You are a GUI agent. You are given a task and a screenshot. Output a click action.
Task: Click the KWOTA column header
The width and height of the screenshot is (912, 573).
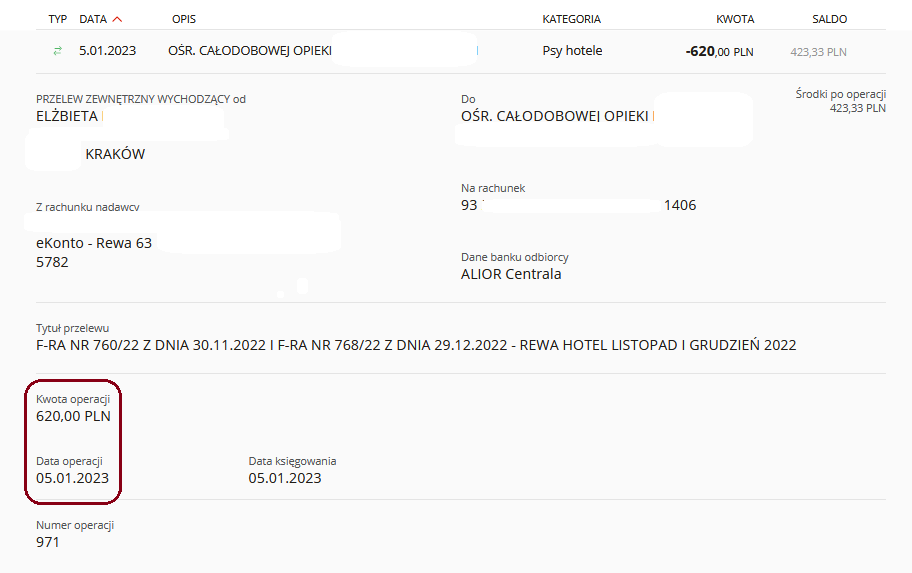[735, 19]
